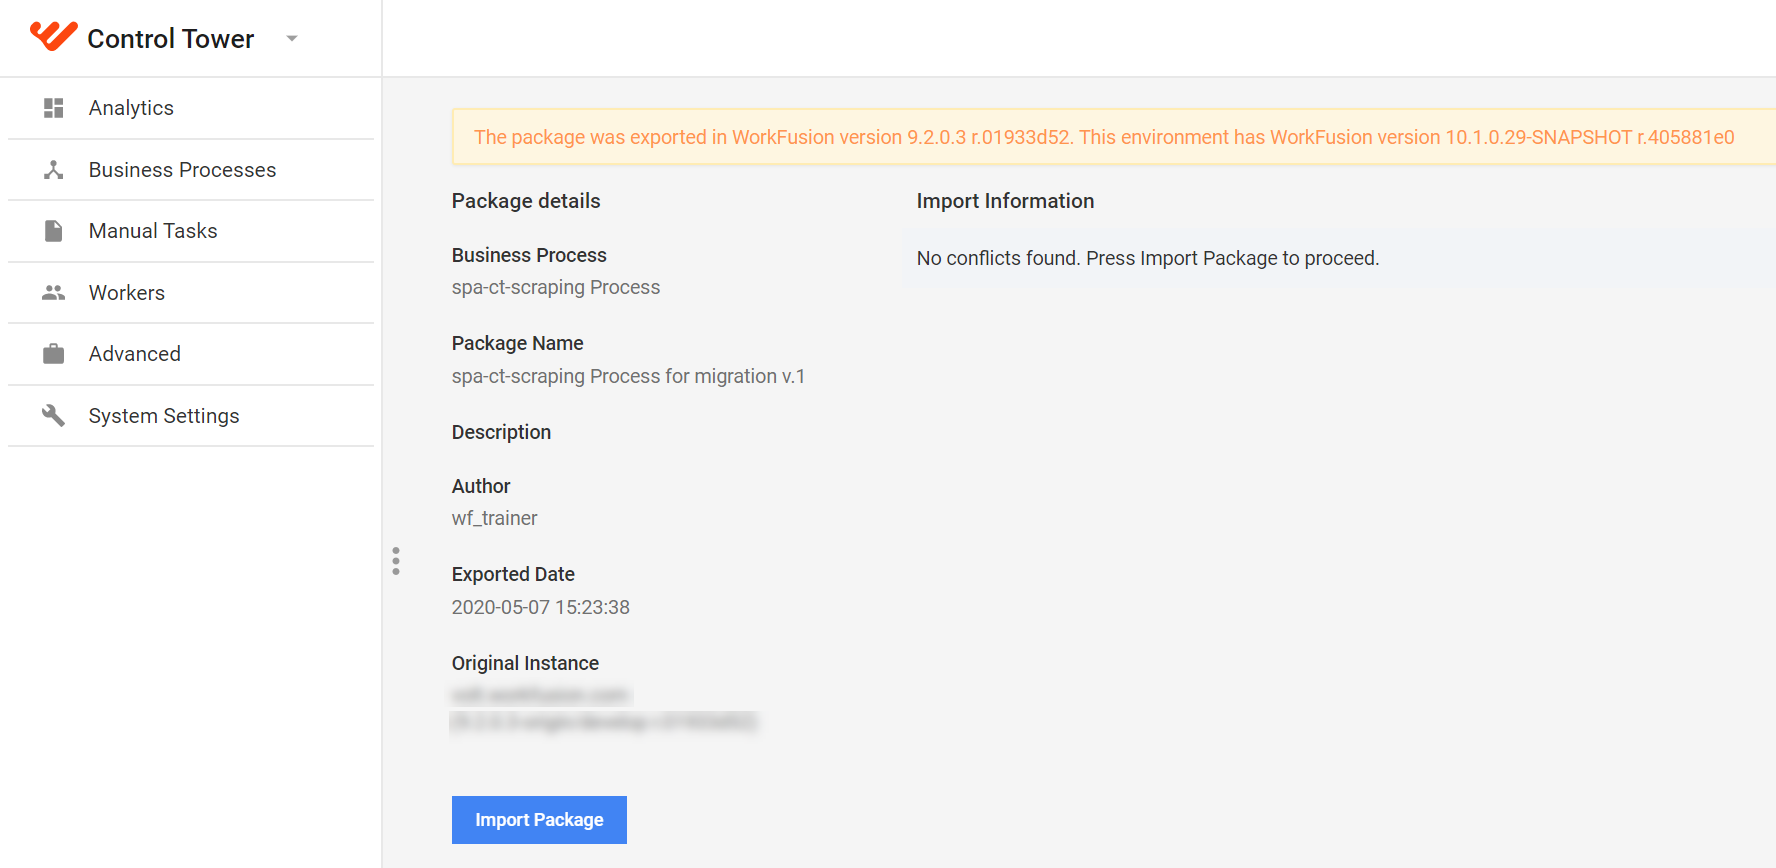Select Manual Tasks in sidebar
Viewport: 1776px width, 868px height.
coord(191,231)
